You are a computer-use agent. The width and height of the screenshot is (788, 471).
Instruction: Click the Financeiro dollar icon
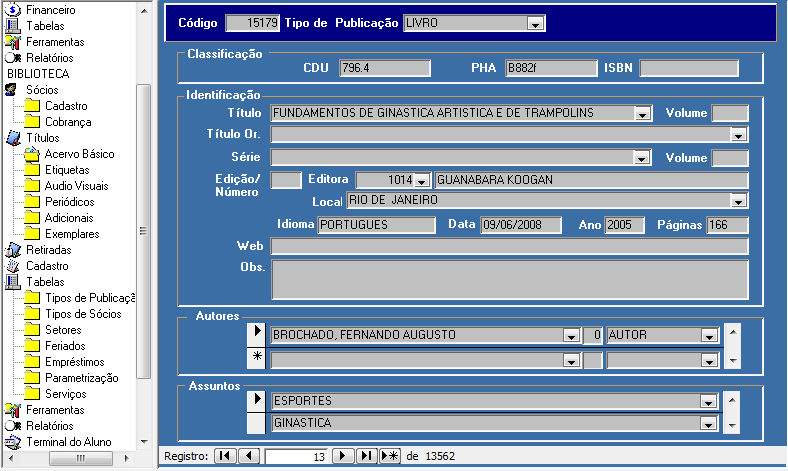[13, 10]
